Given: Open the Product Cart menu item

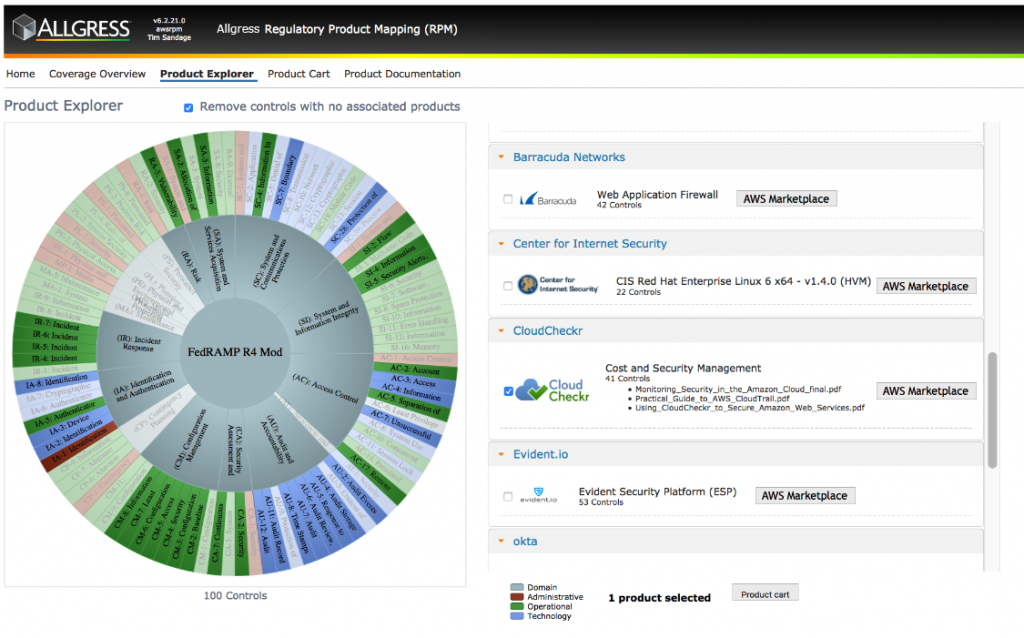Looking at the screenshot, I should point(298,74).
